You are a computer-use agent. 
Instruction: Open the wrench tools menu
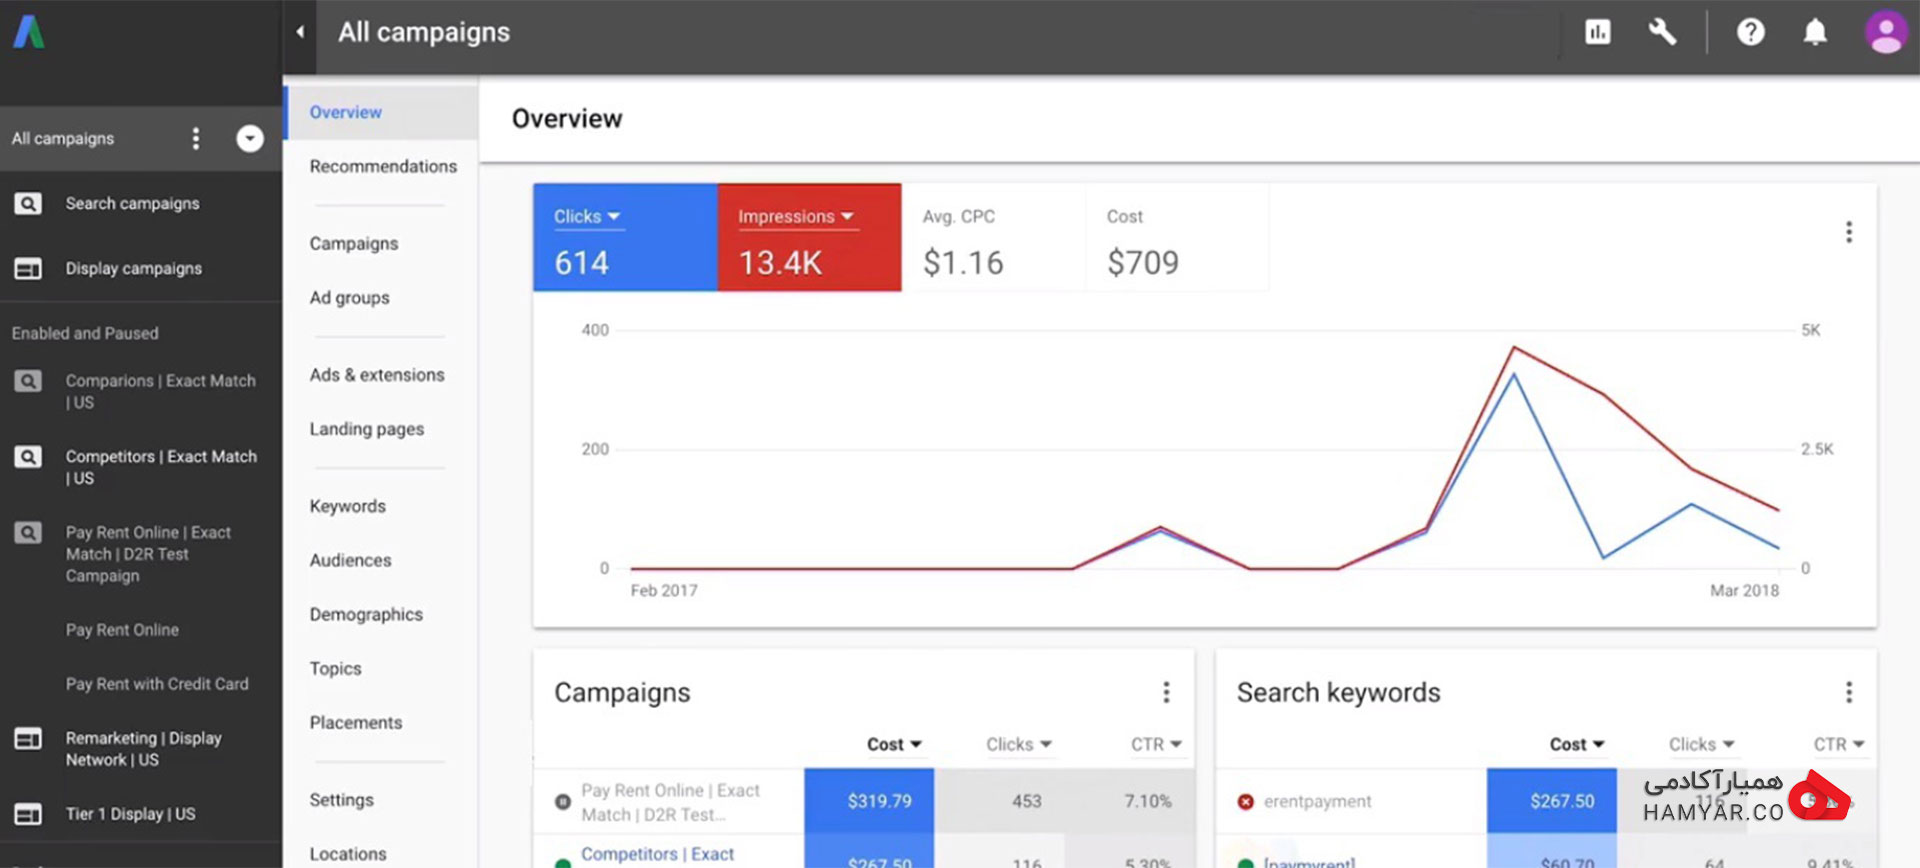[1662, 32]
